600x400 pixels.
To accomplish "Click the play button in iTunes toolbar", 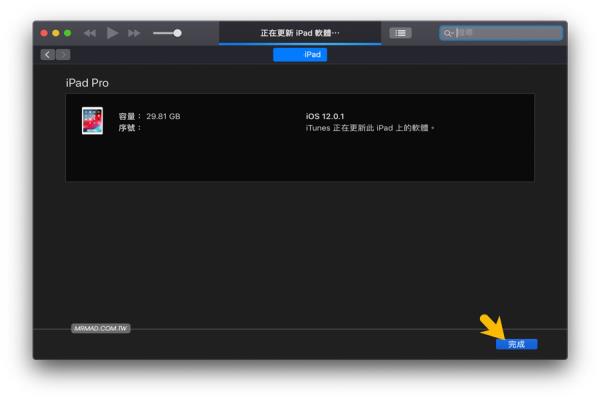I will pyautogui.click(x=112, y=33).
